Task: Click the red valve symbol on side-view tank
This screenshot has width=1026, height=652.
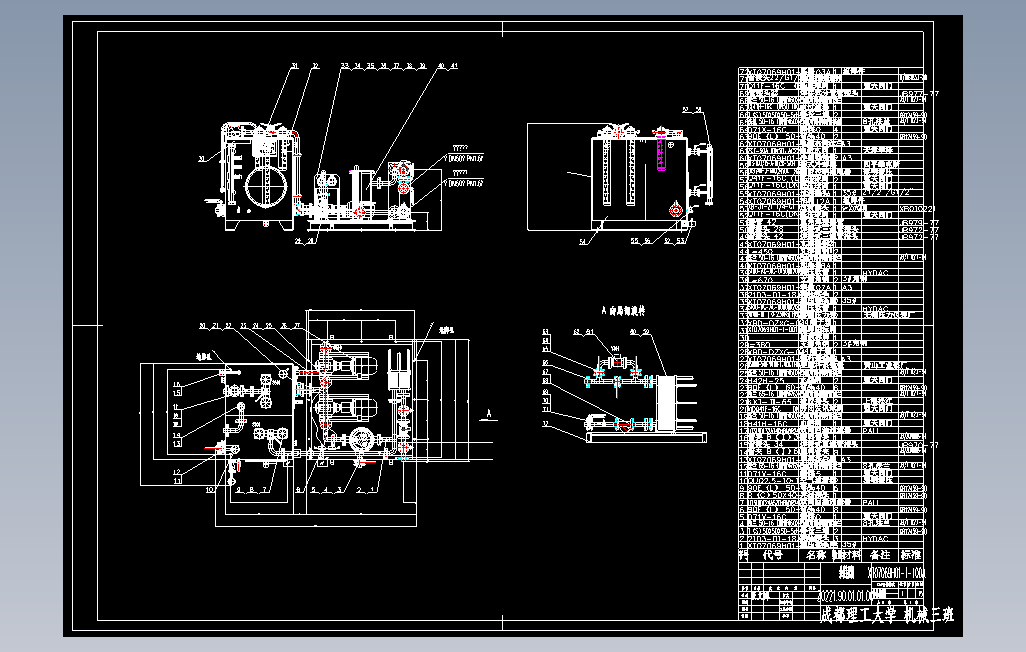Action: click(675, 210)
